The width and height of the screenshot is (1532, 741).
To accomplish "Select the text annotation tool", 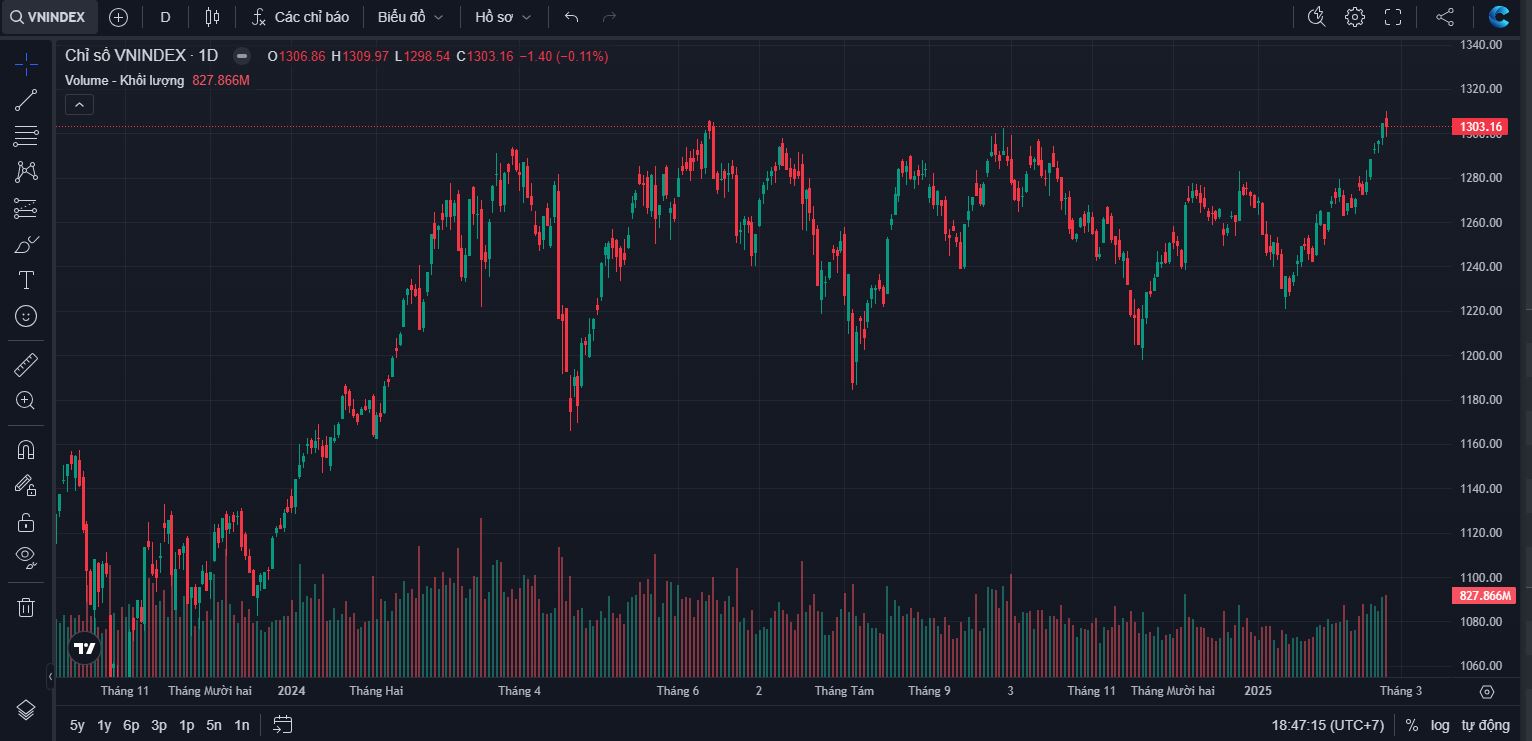I will pos(26,280).
